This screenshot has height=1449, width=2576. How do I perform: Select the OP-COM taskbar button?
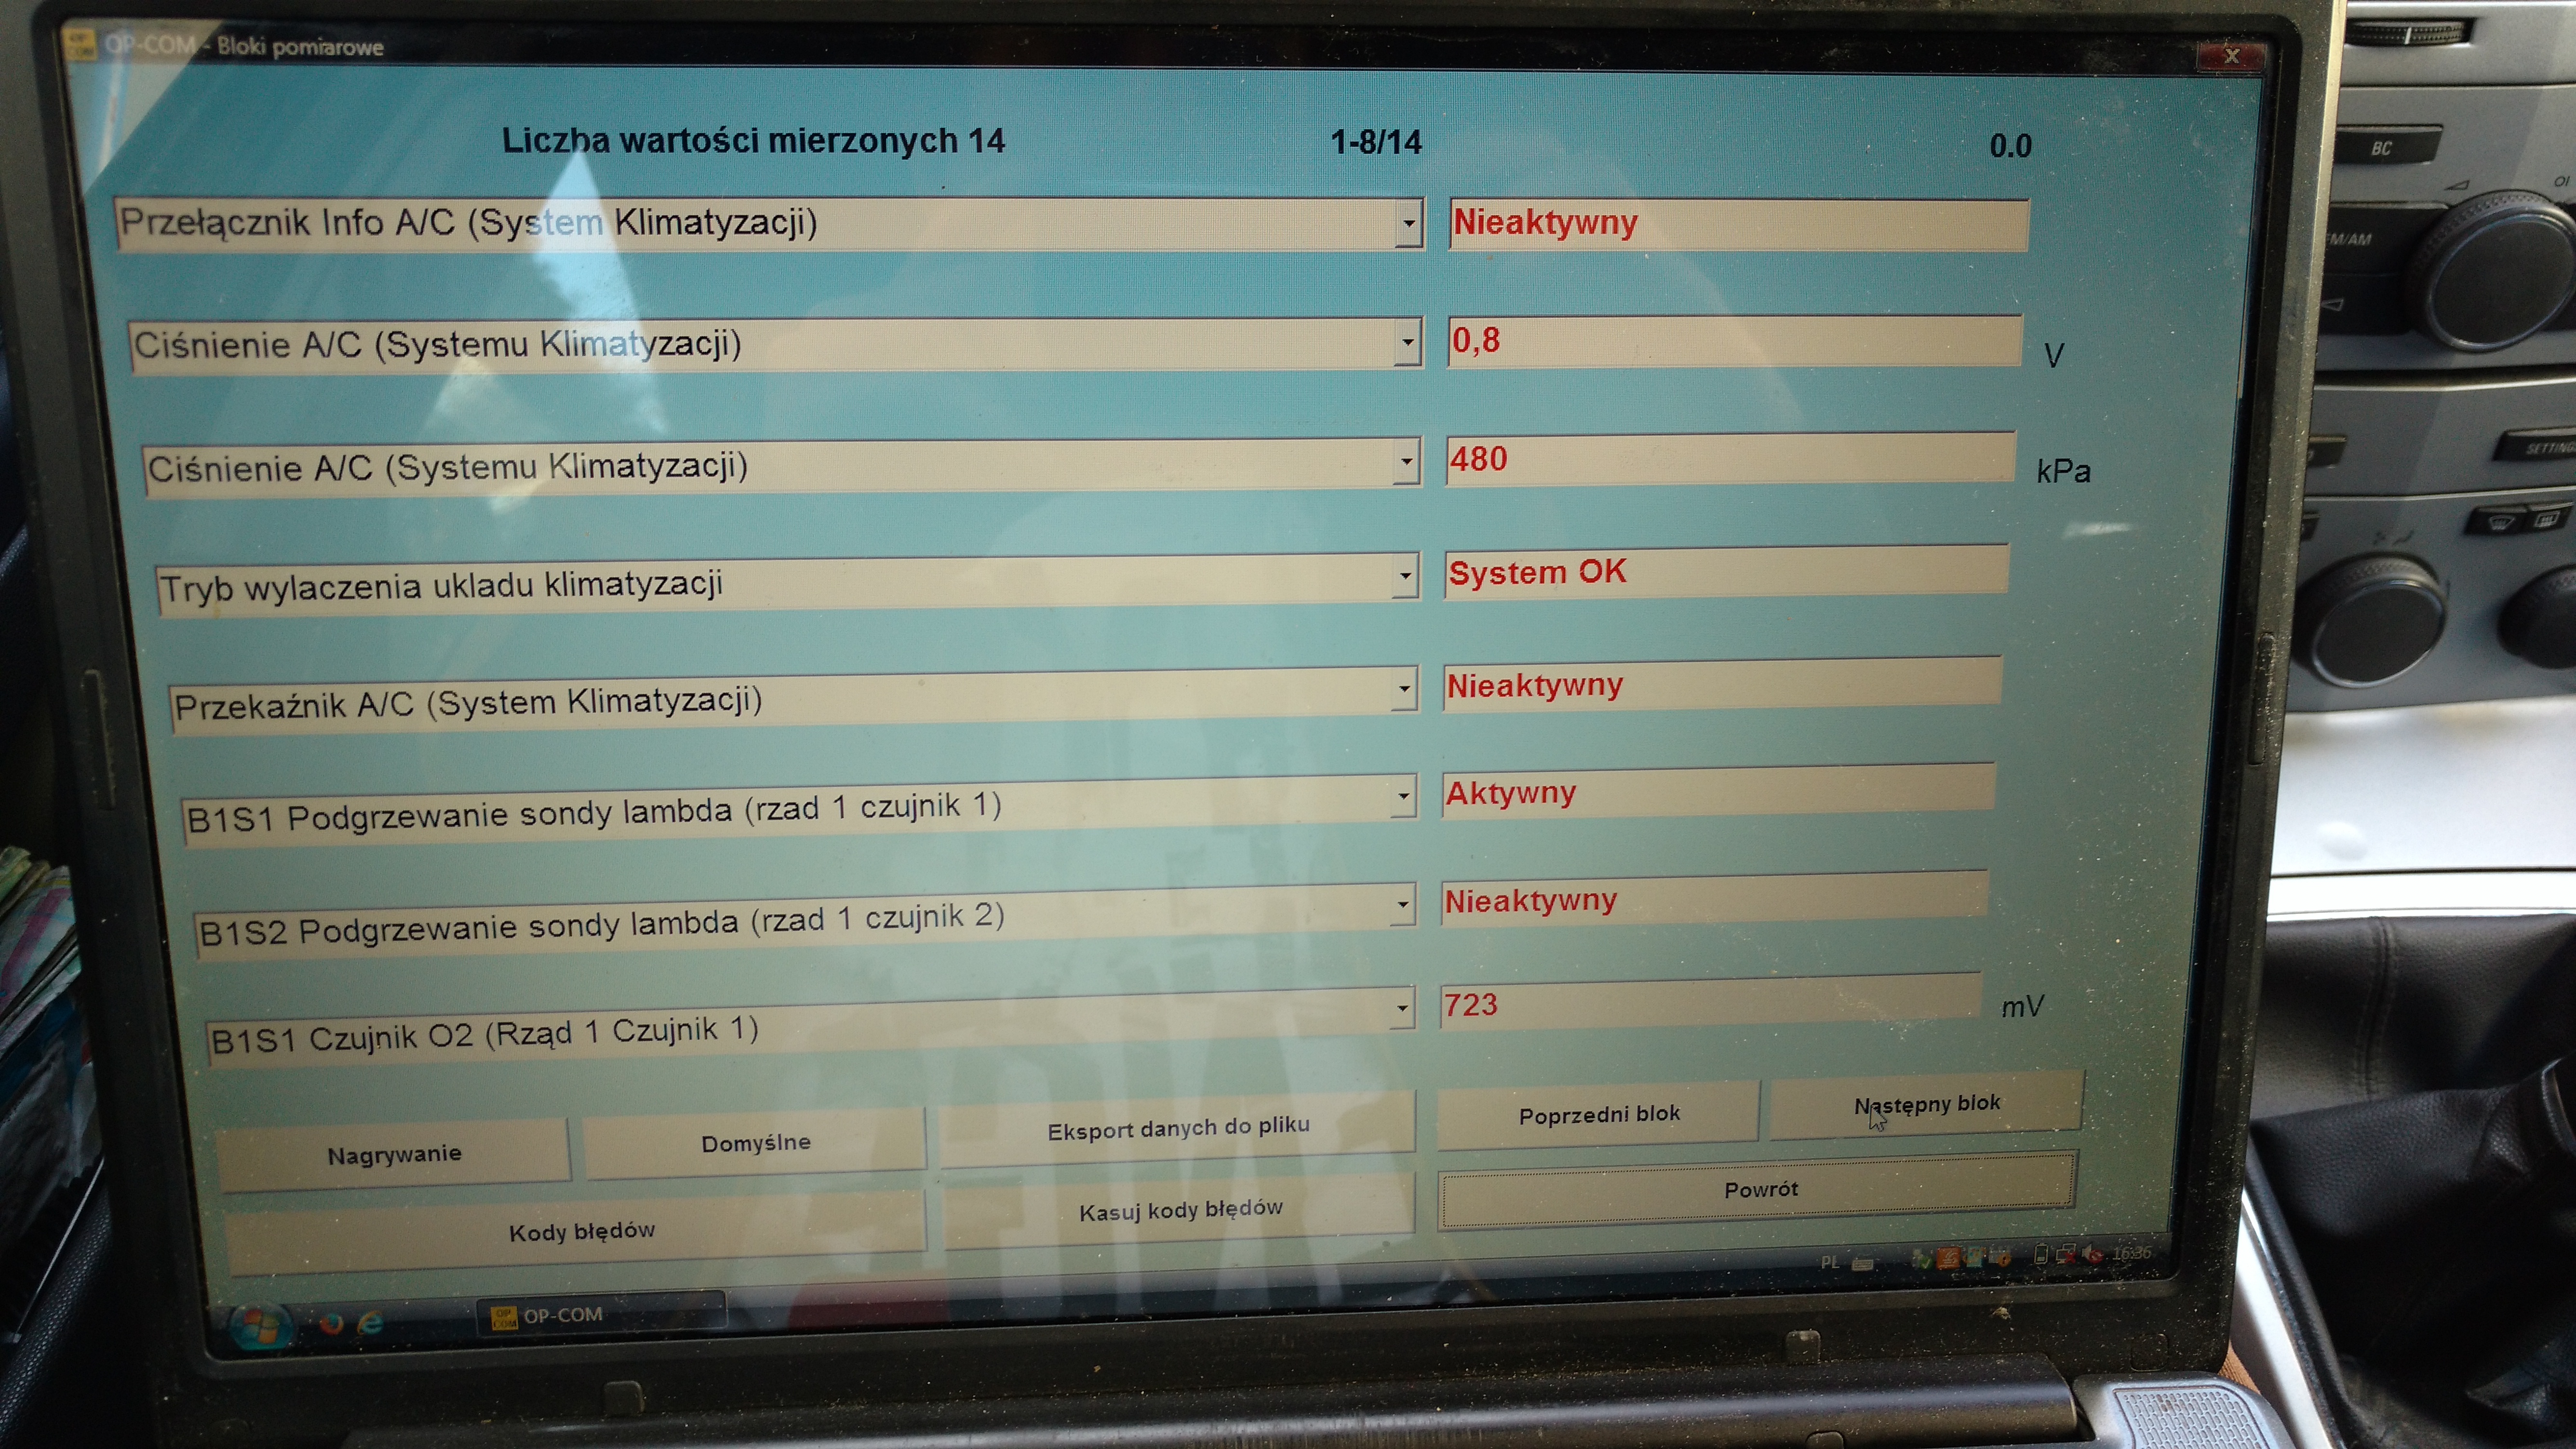601,1313
